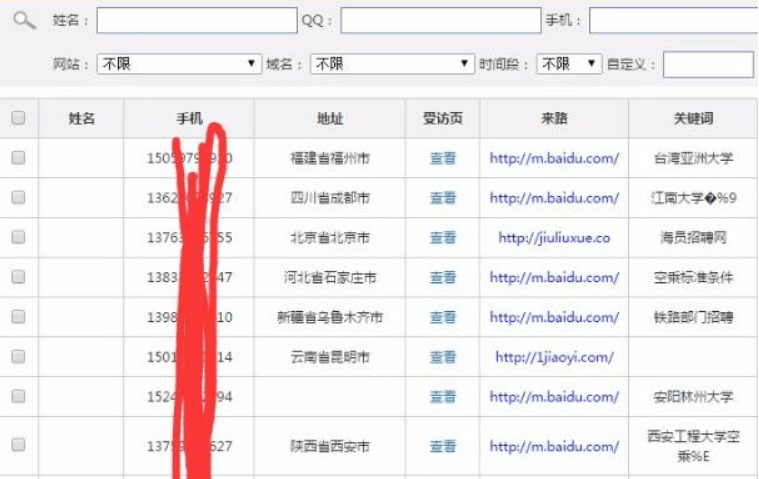Focus the 手机 search input field
759x479 pixels.
point(674,20)
